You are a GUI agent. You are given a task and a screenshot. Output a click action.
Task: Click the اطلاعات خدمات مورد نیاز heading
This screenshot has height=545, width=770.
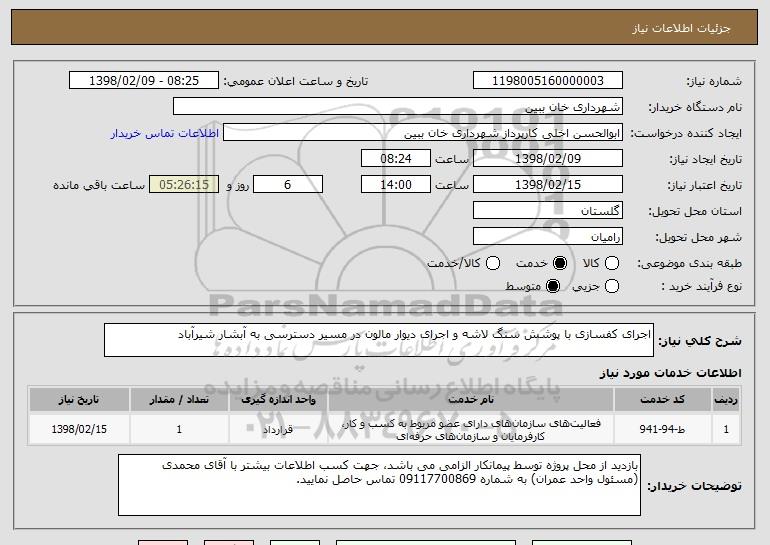(670, 373)
